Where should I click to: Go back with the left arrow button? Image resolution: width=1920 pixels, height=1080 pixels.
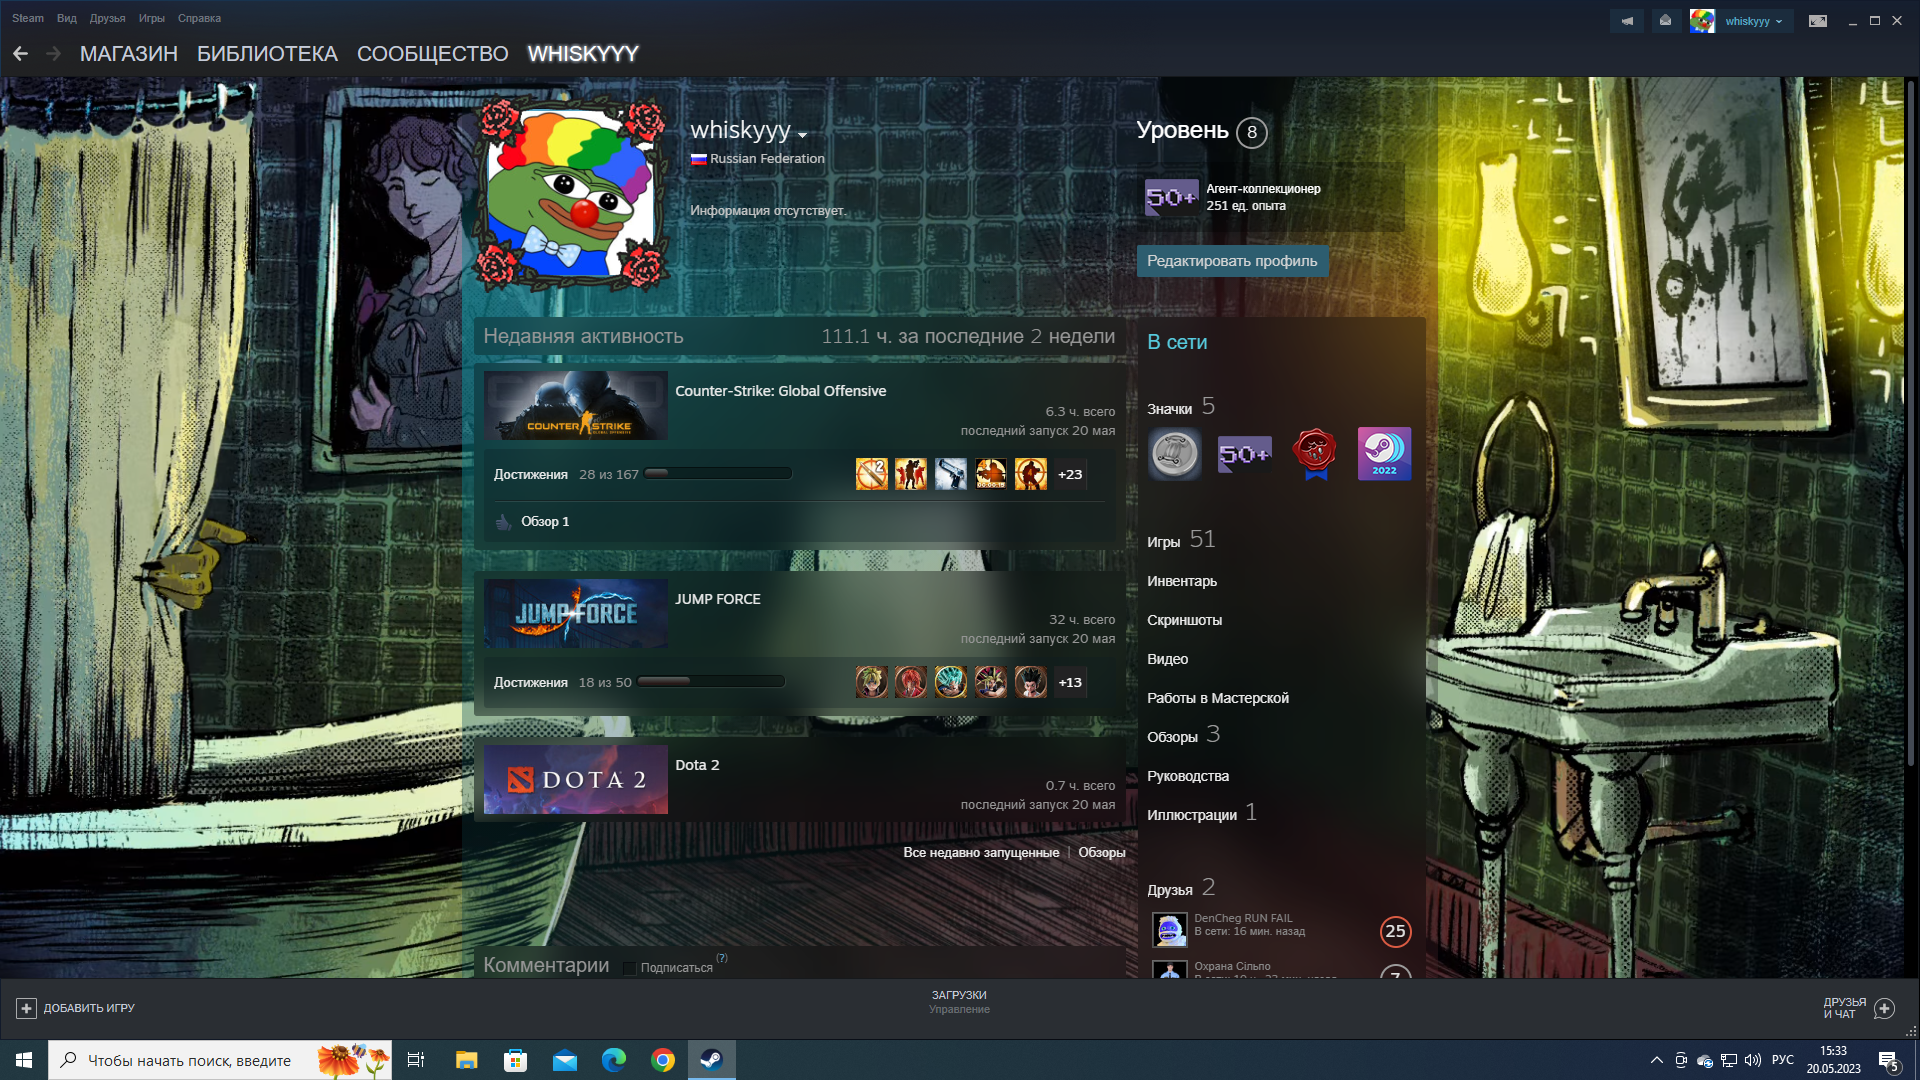(x=20, y=54)
